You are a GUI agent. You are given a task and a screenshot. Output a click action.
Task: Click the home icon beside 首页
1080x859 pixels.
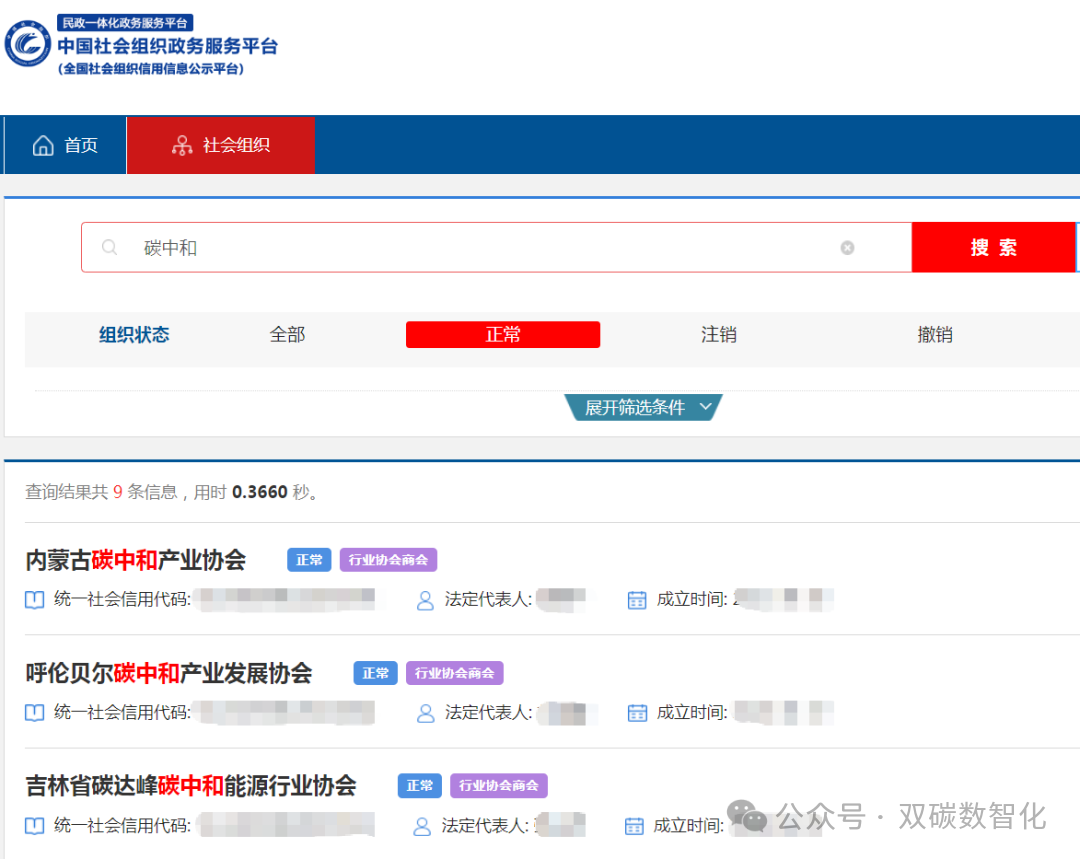43,145
